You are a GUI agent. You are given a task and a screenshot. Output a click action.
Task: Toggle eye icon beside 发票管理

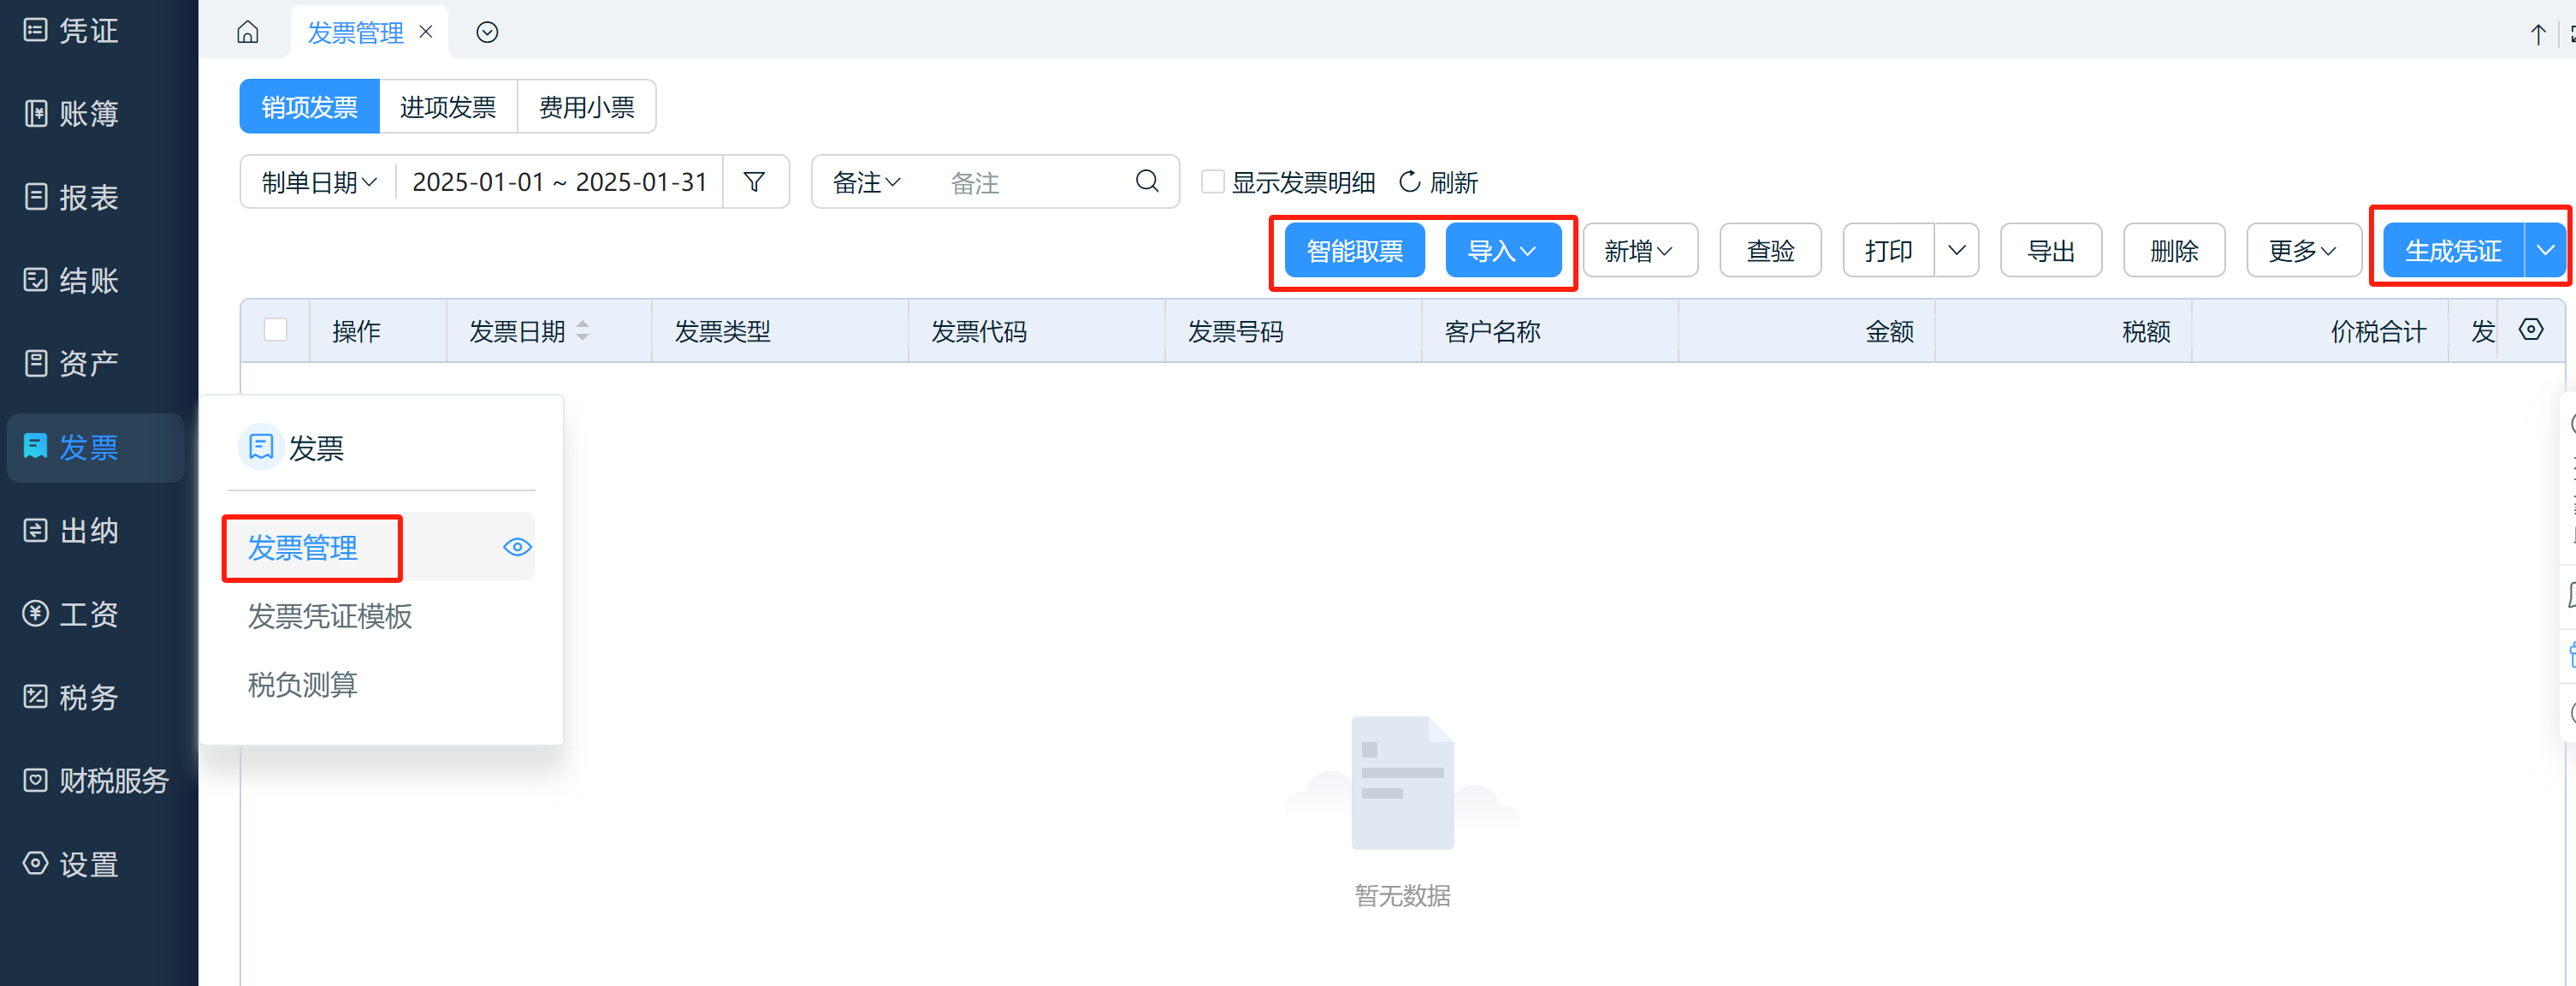coord(517,547)
